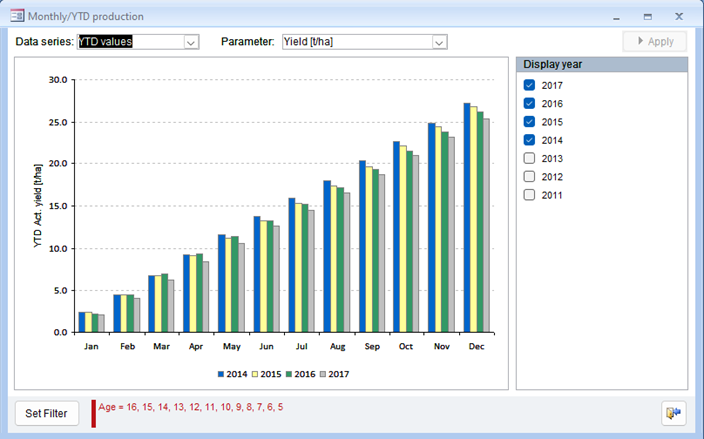
Task: Click the Sep label on the chart axis
Action: [372, 347]
